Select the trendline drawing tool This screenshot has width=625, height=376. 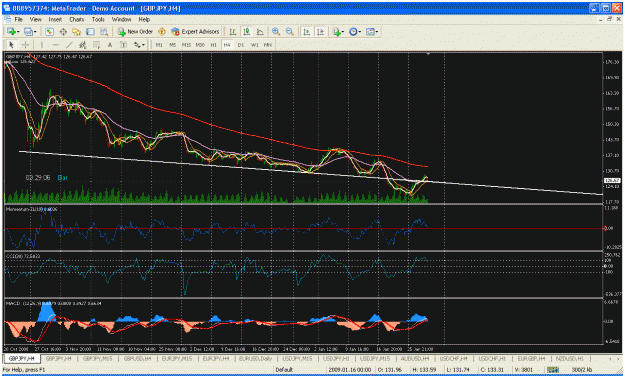(x=69, y=45)
